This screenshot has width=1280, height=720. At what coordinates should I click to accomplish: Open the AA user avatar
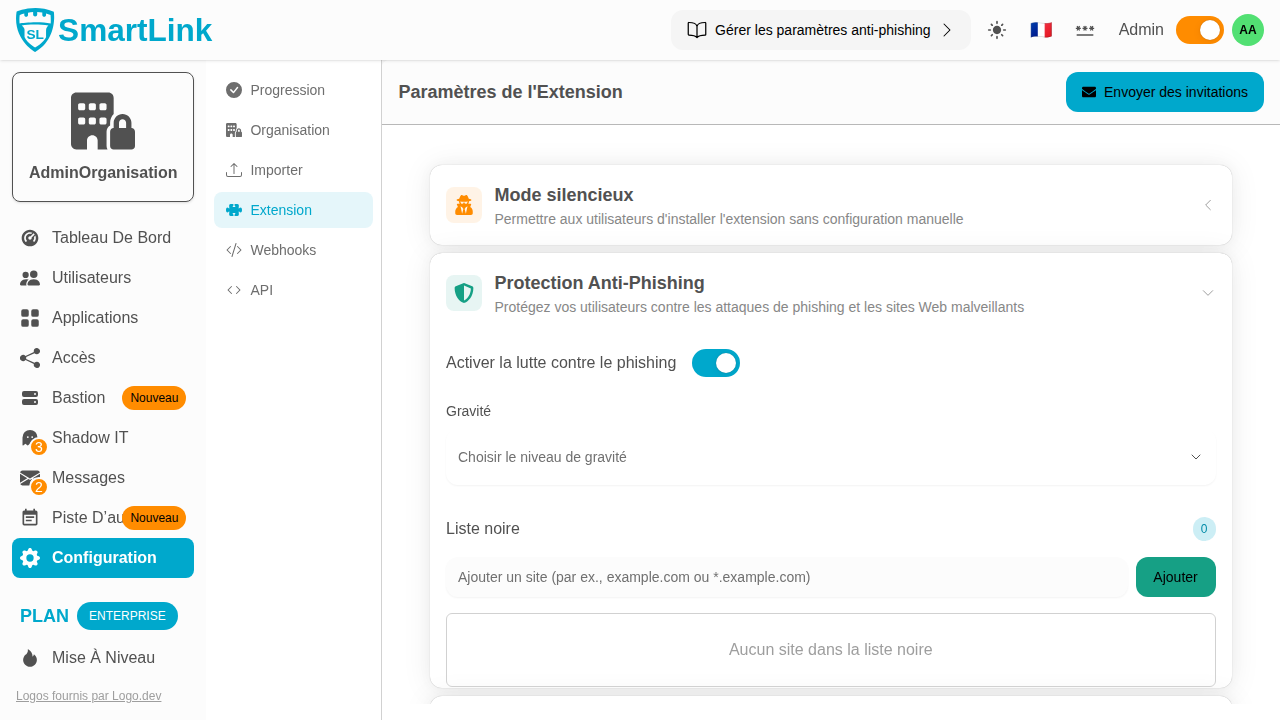[1248, 30]
